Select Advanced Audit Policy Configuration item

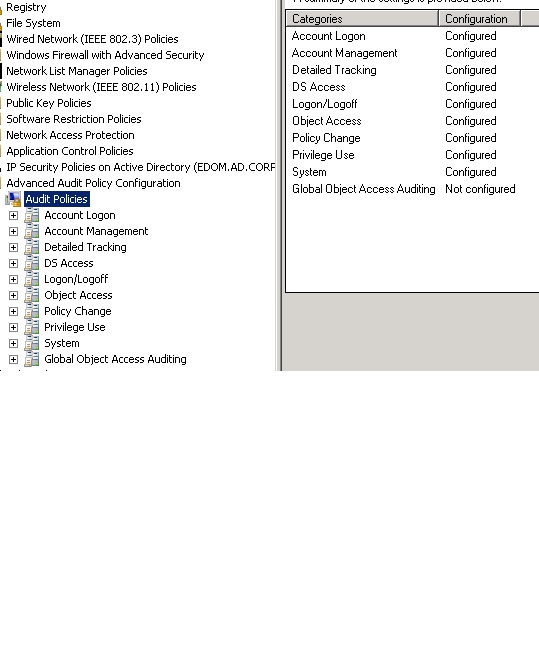[x=93, y=183]
